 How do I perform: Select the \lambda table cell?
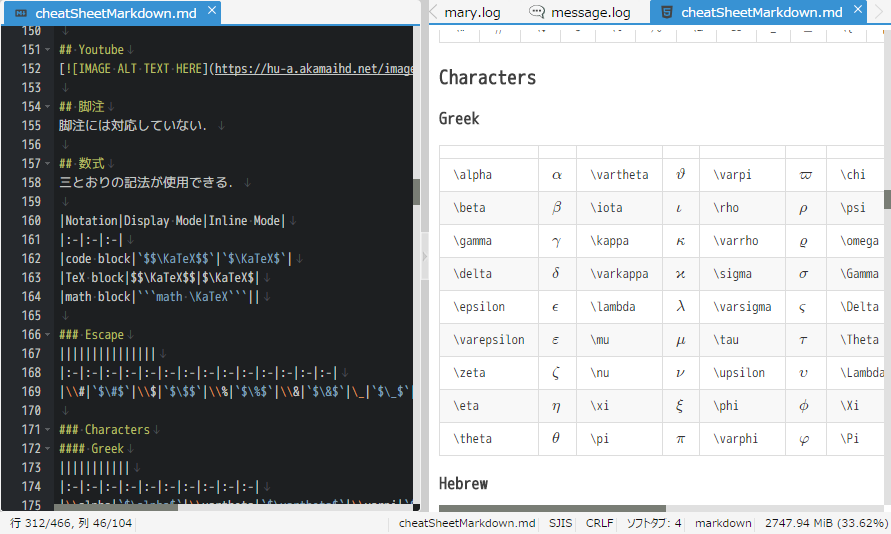(619, 307)
